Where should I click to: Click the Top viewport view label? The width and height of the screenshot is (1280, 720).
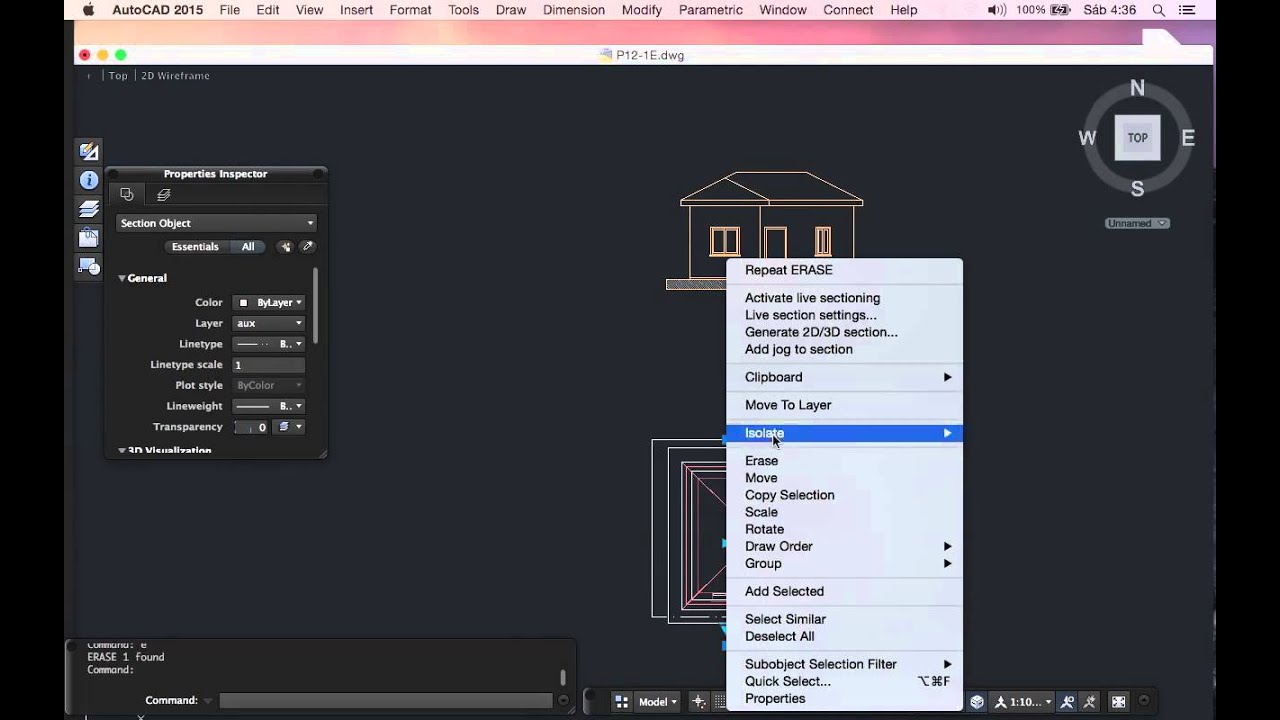pos(118,76)
